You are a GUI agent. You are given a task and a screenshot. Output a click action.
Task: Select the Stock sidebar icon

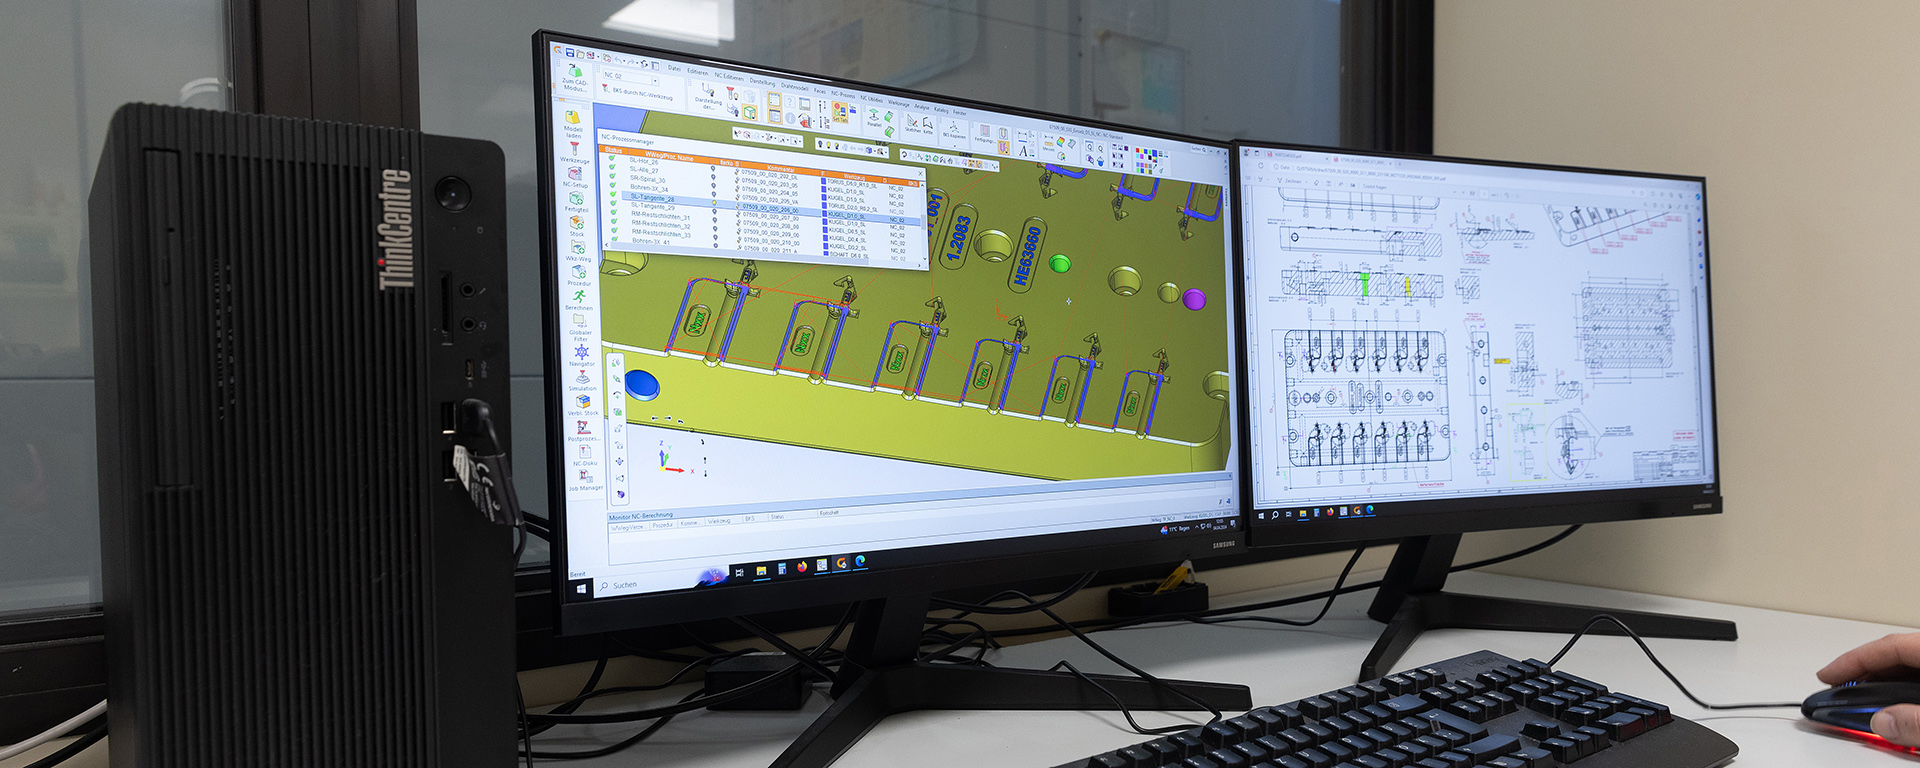pos(577,226)
